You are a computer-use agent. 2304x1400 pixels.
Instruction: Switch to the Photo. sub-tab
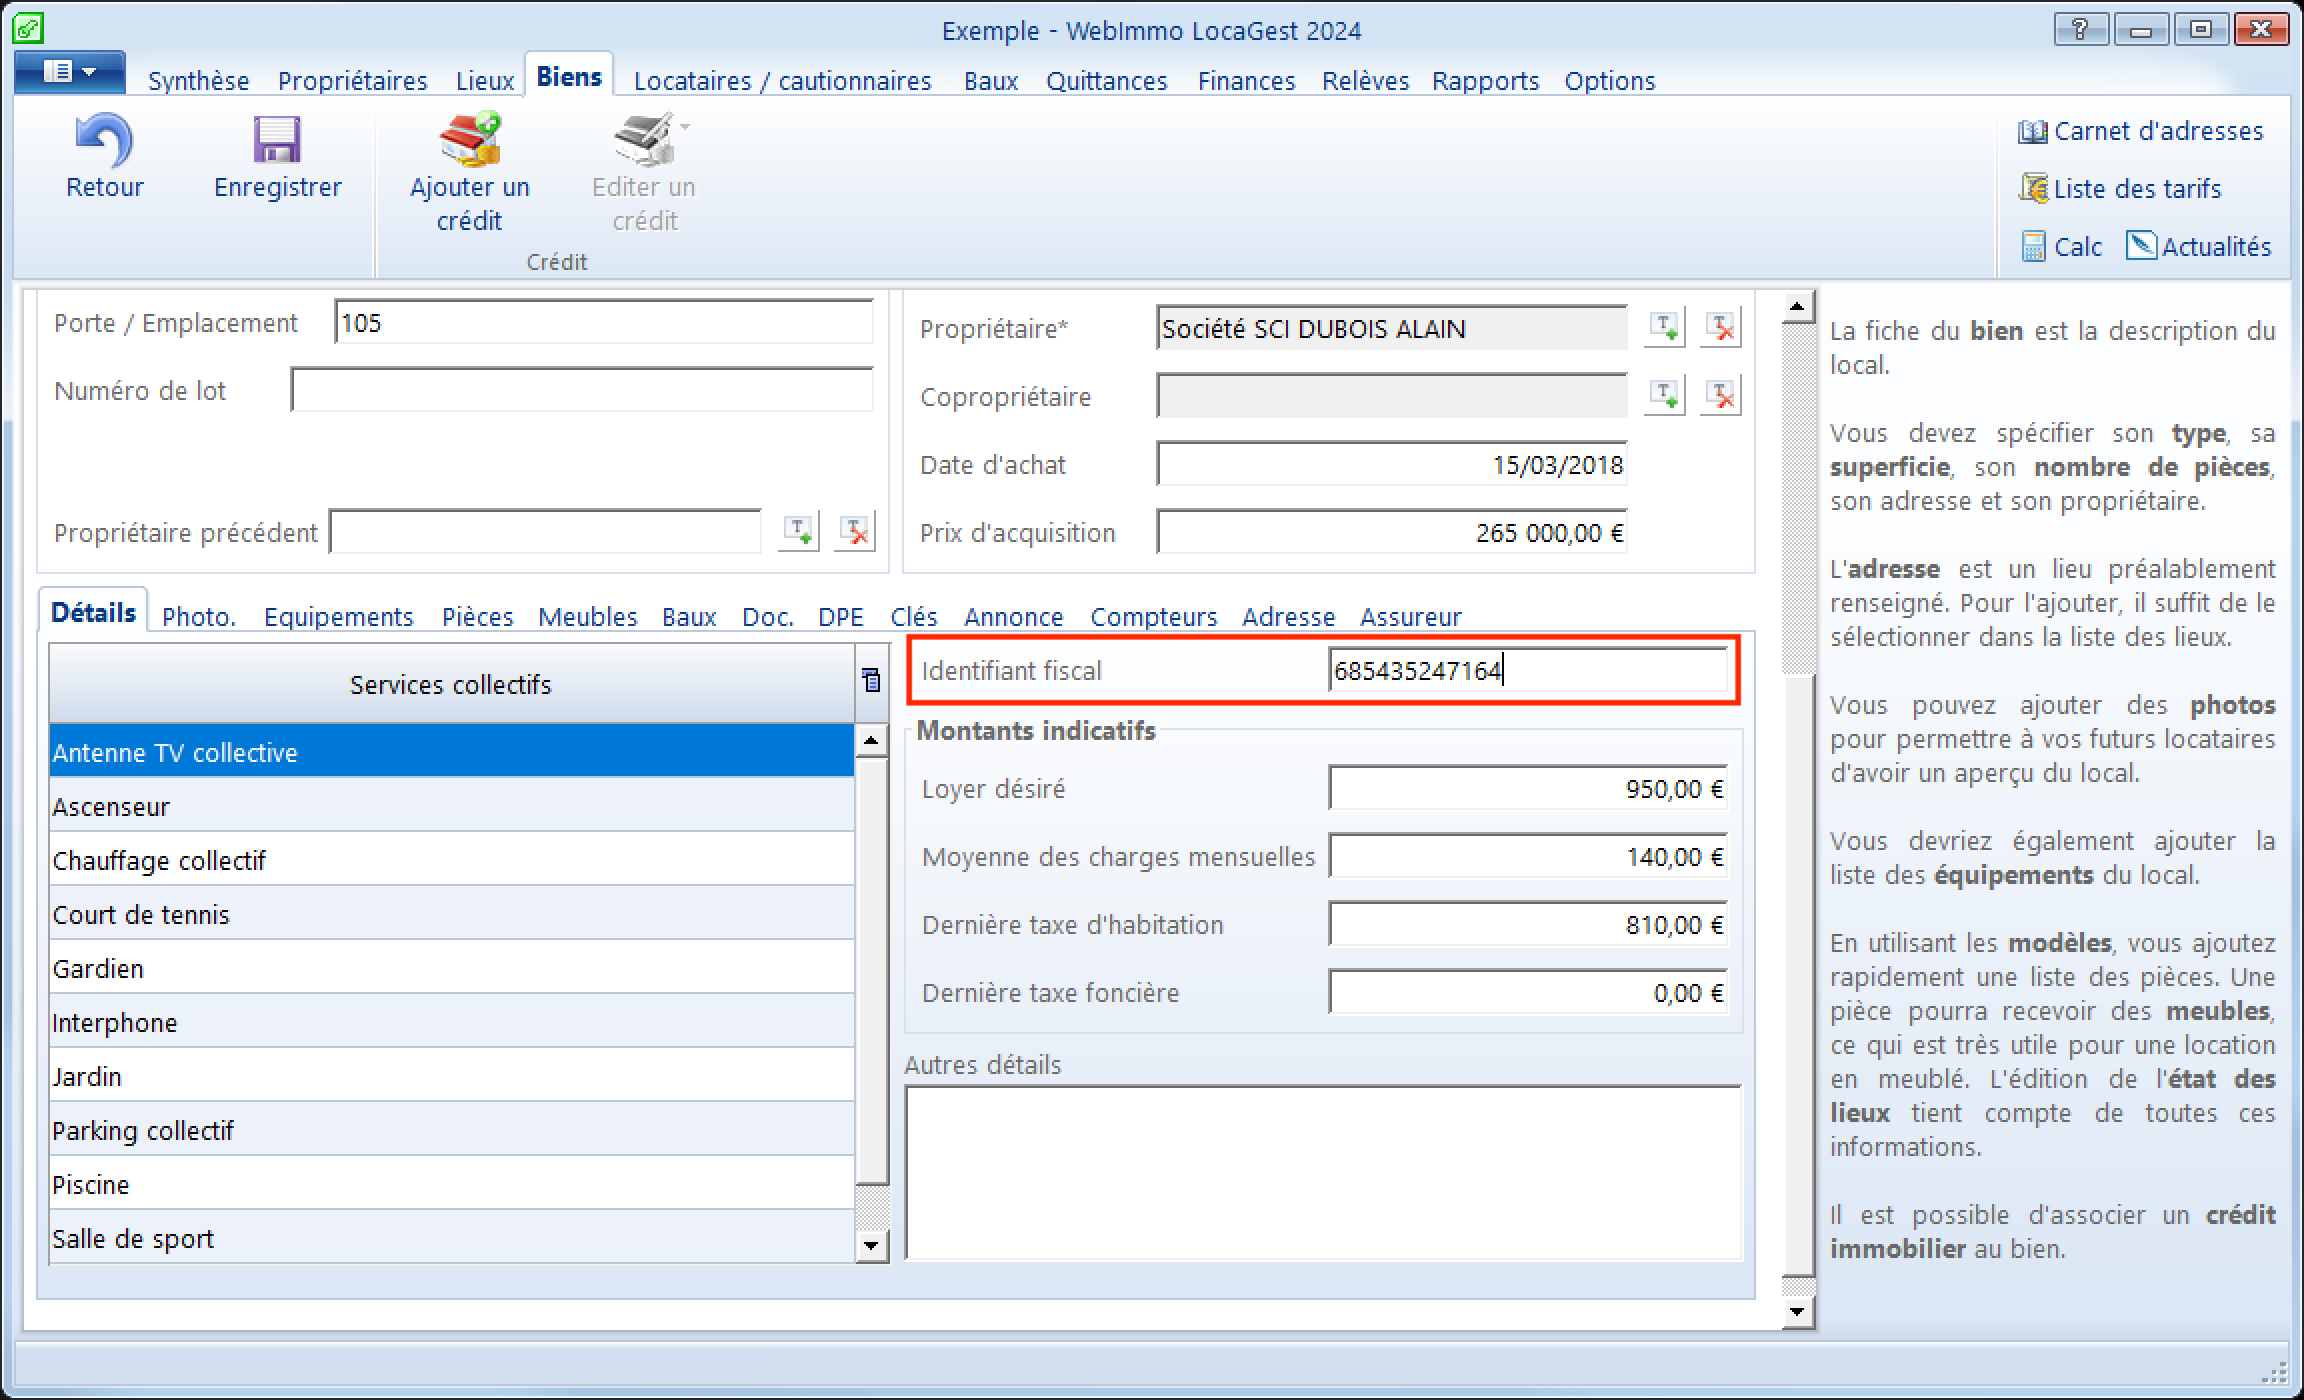[x=199, y=616]
